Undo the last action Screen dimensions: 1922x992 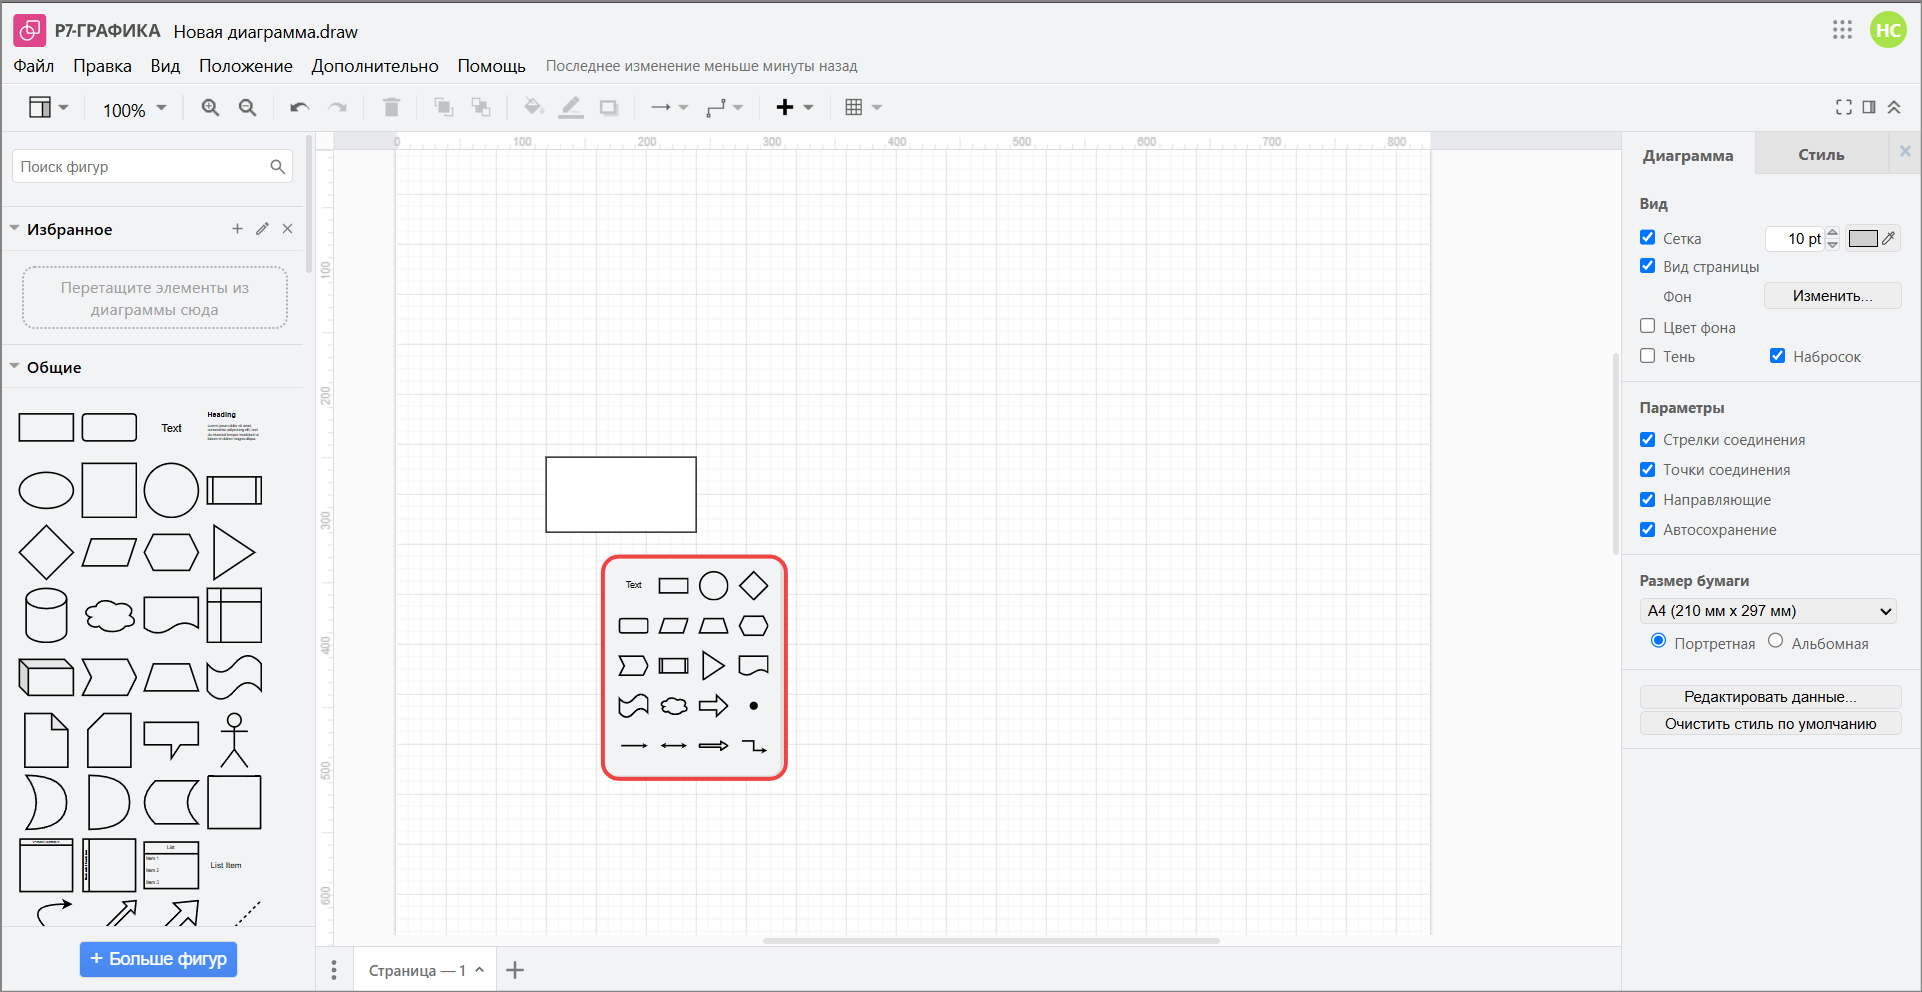299,108
